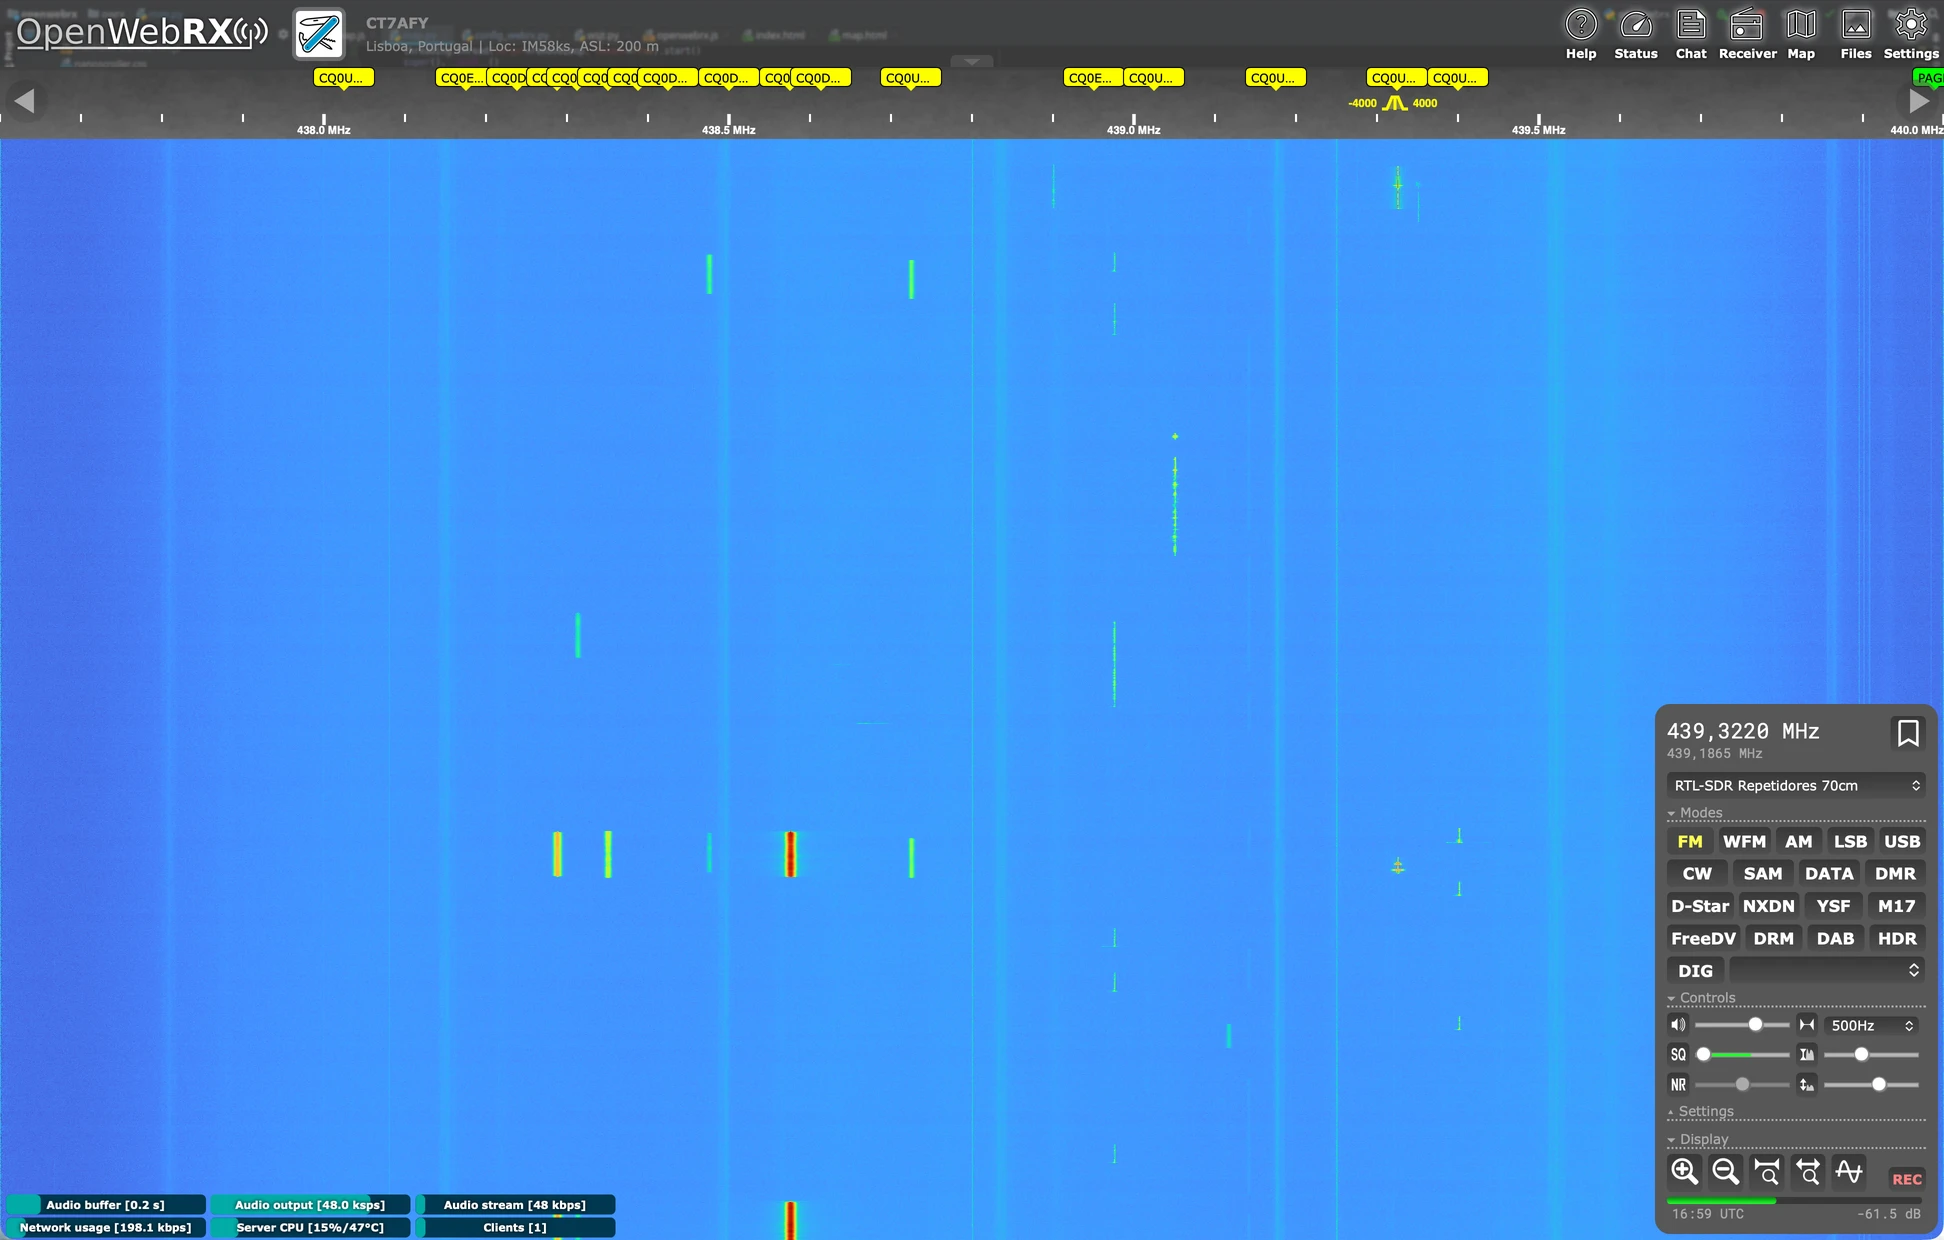Mute audio with the speaker icon
Screen dimensions: 1944x1240
tap(1678, 1025)
